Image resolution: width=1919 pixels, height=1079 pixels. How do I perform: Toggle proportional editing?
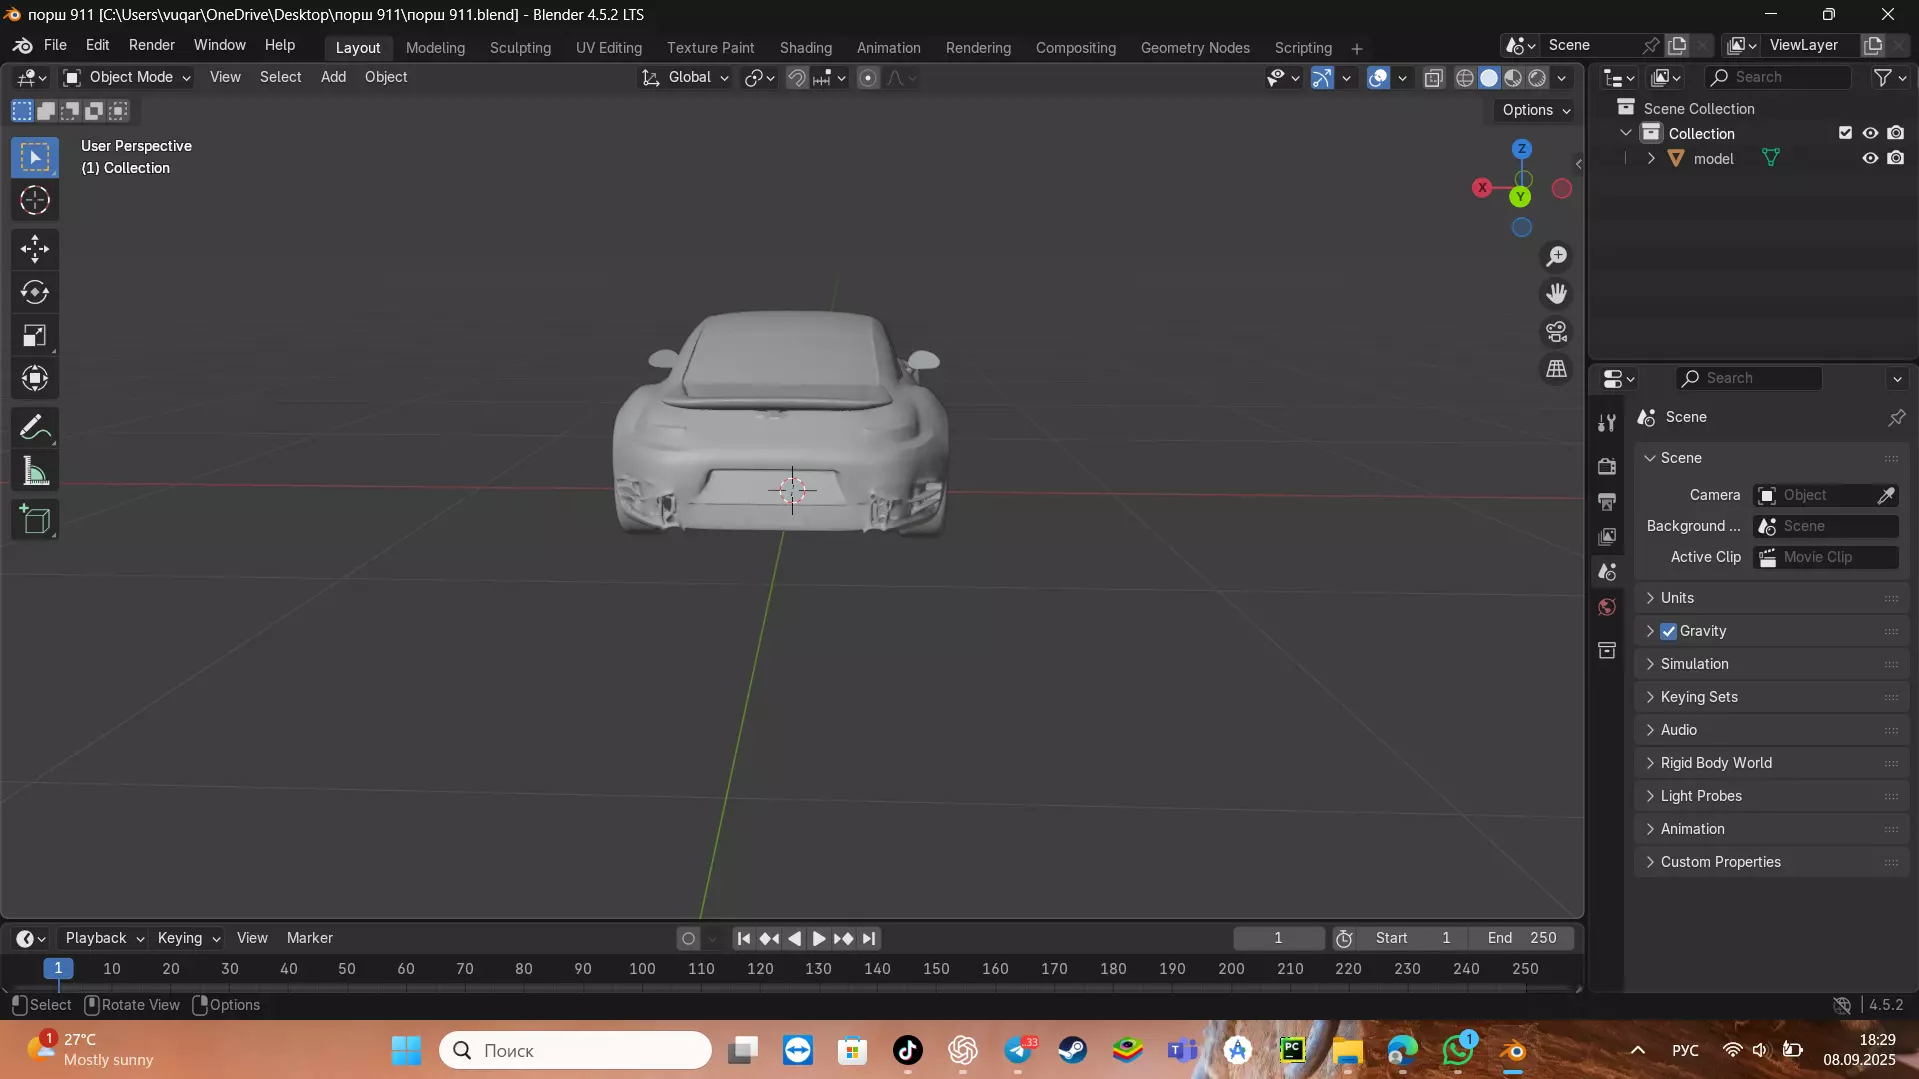868,78
